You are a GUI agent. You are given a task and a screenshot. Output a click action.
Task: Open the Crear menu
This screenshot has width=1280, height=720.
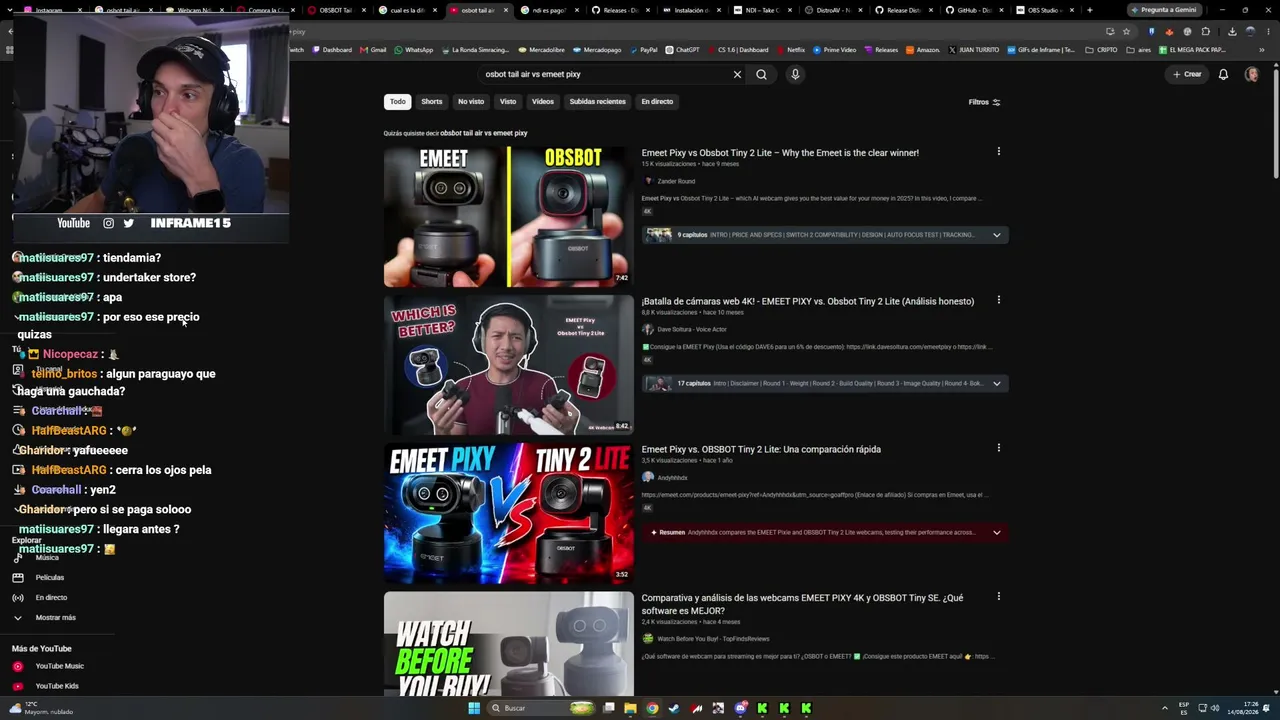point(1187,74)
